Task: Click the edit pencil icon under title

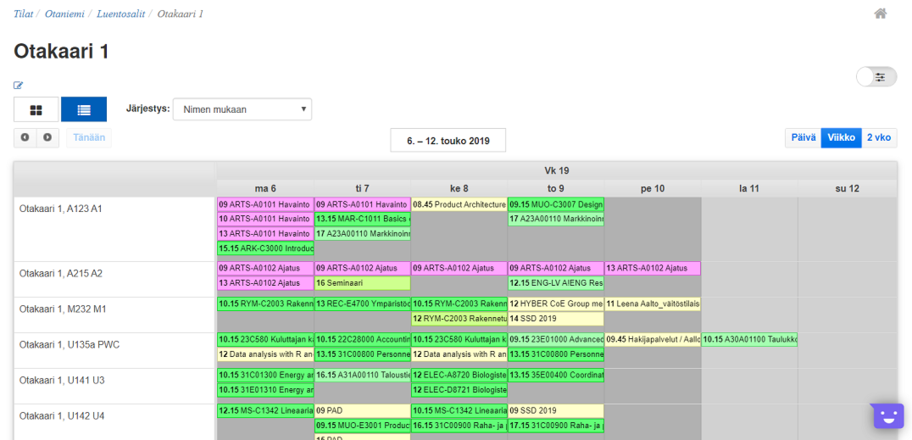Action: coord(18,86)
